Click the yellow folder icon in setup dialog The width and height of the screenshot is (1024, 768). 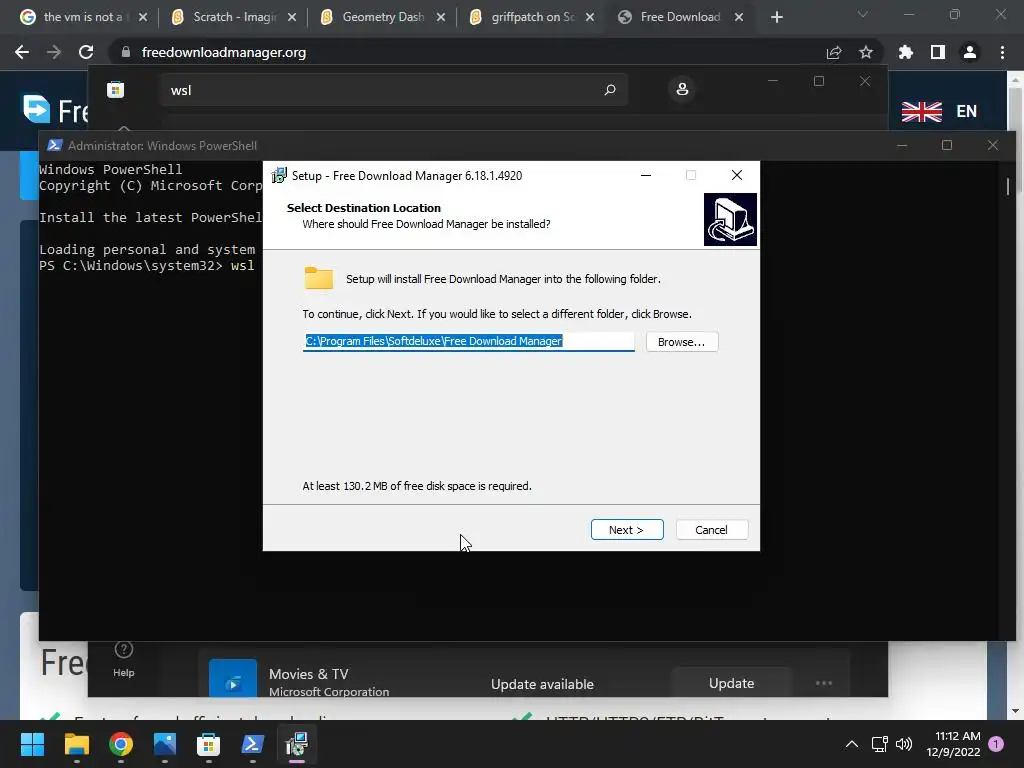(x=319, y=278)
